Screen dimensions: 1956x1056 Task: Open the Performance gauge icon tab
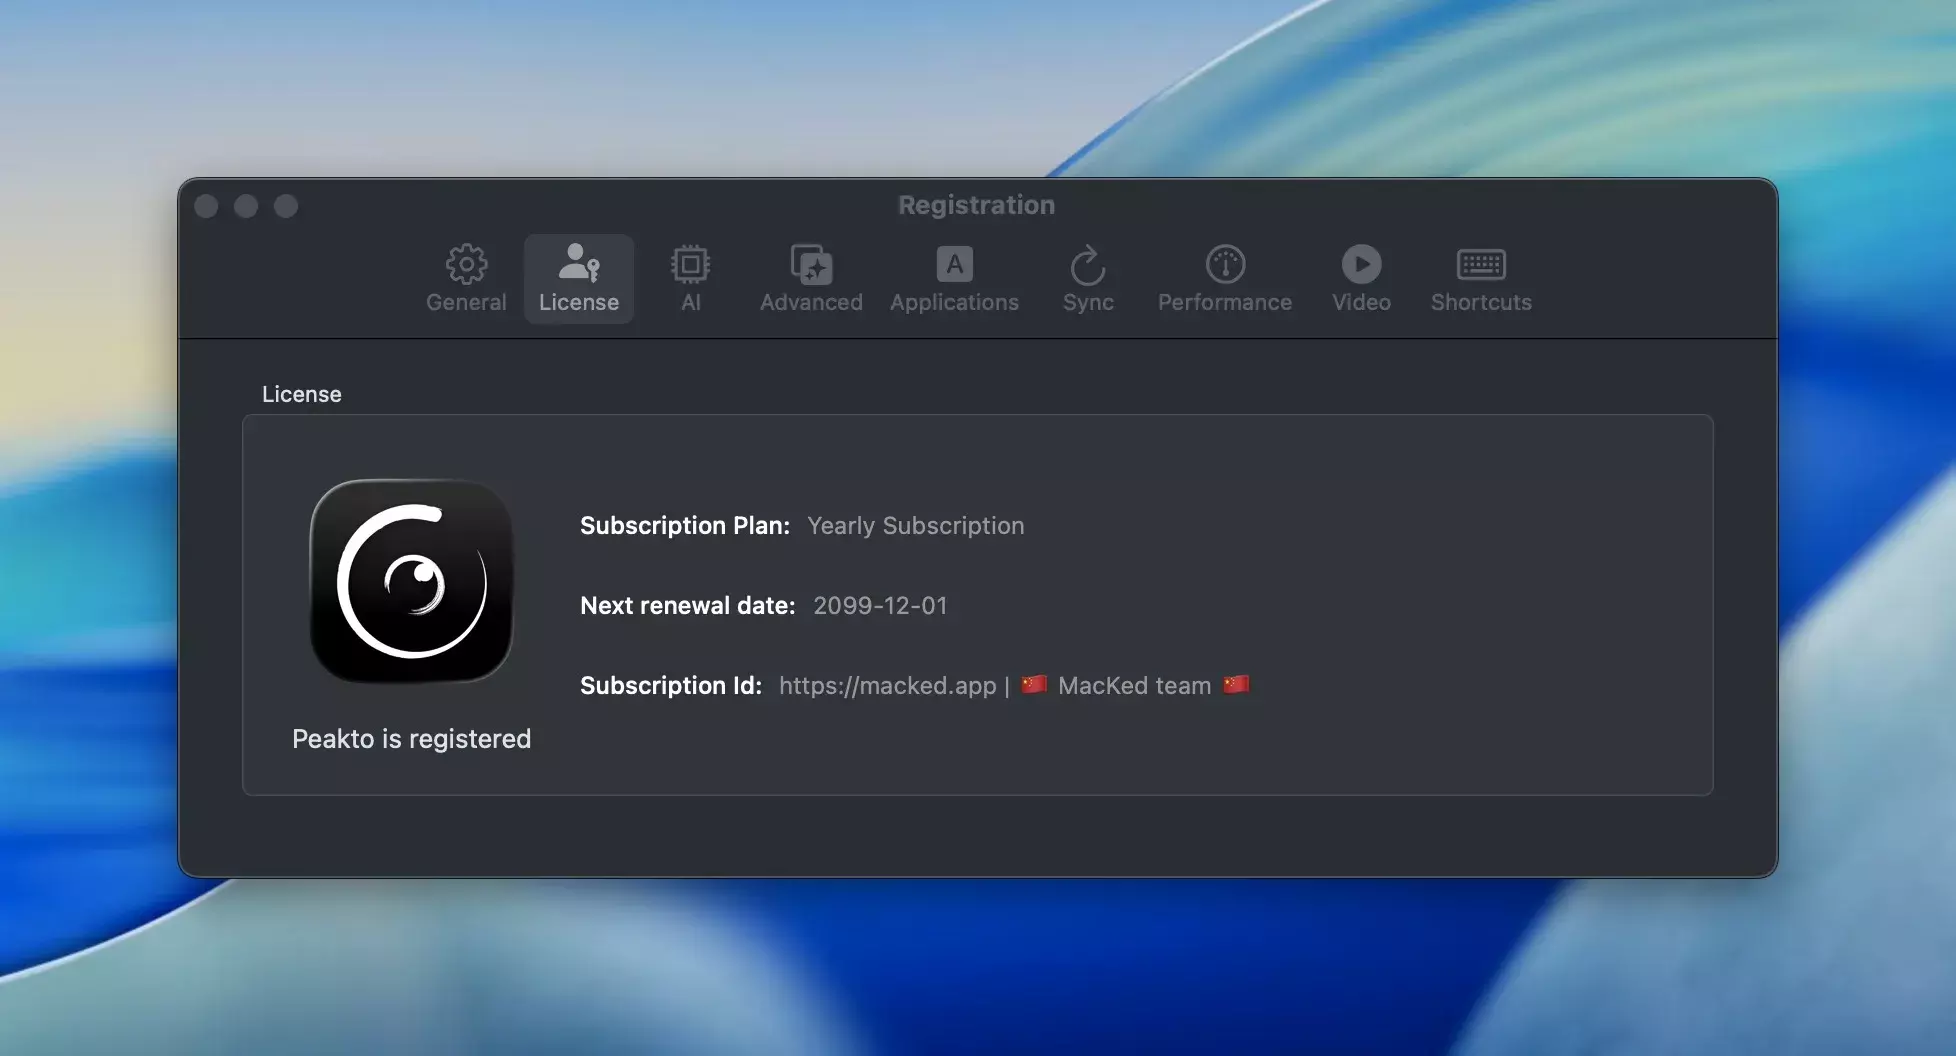pos(1225,266)
